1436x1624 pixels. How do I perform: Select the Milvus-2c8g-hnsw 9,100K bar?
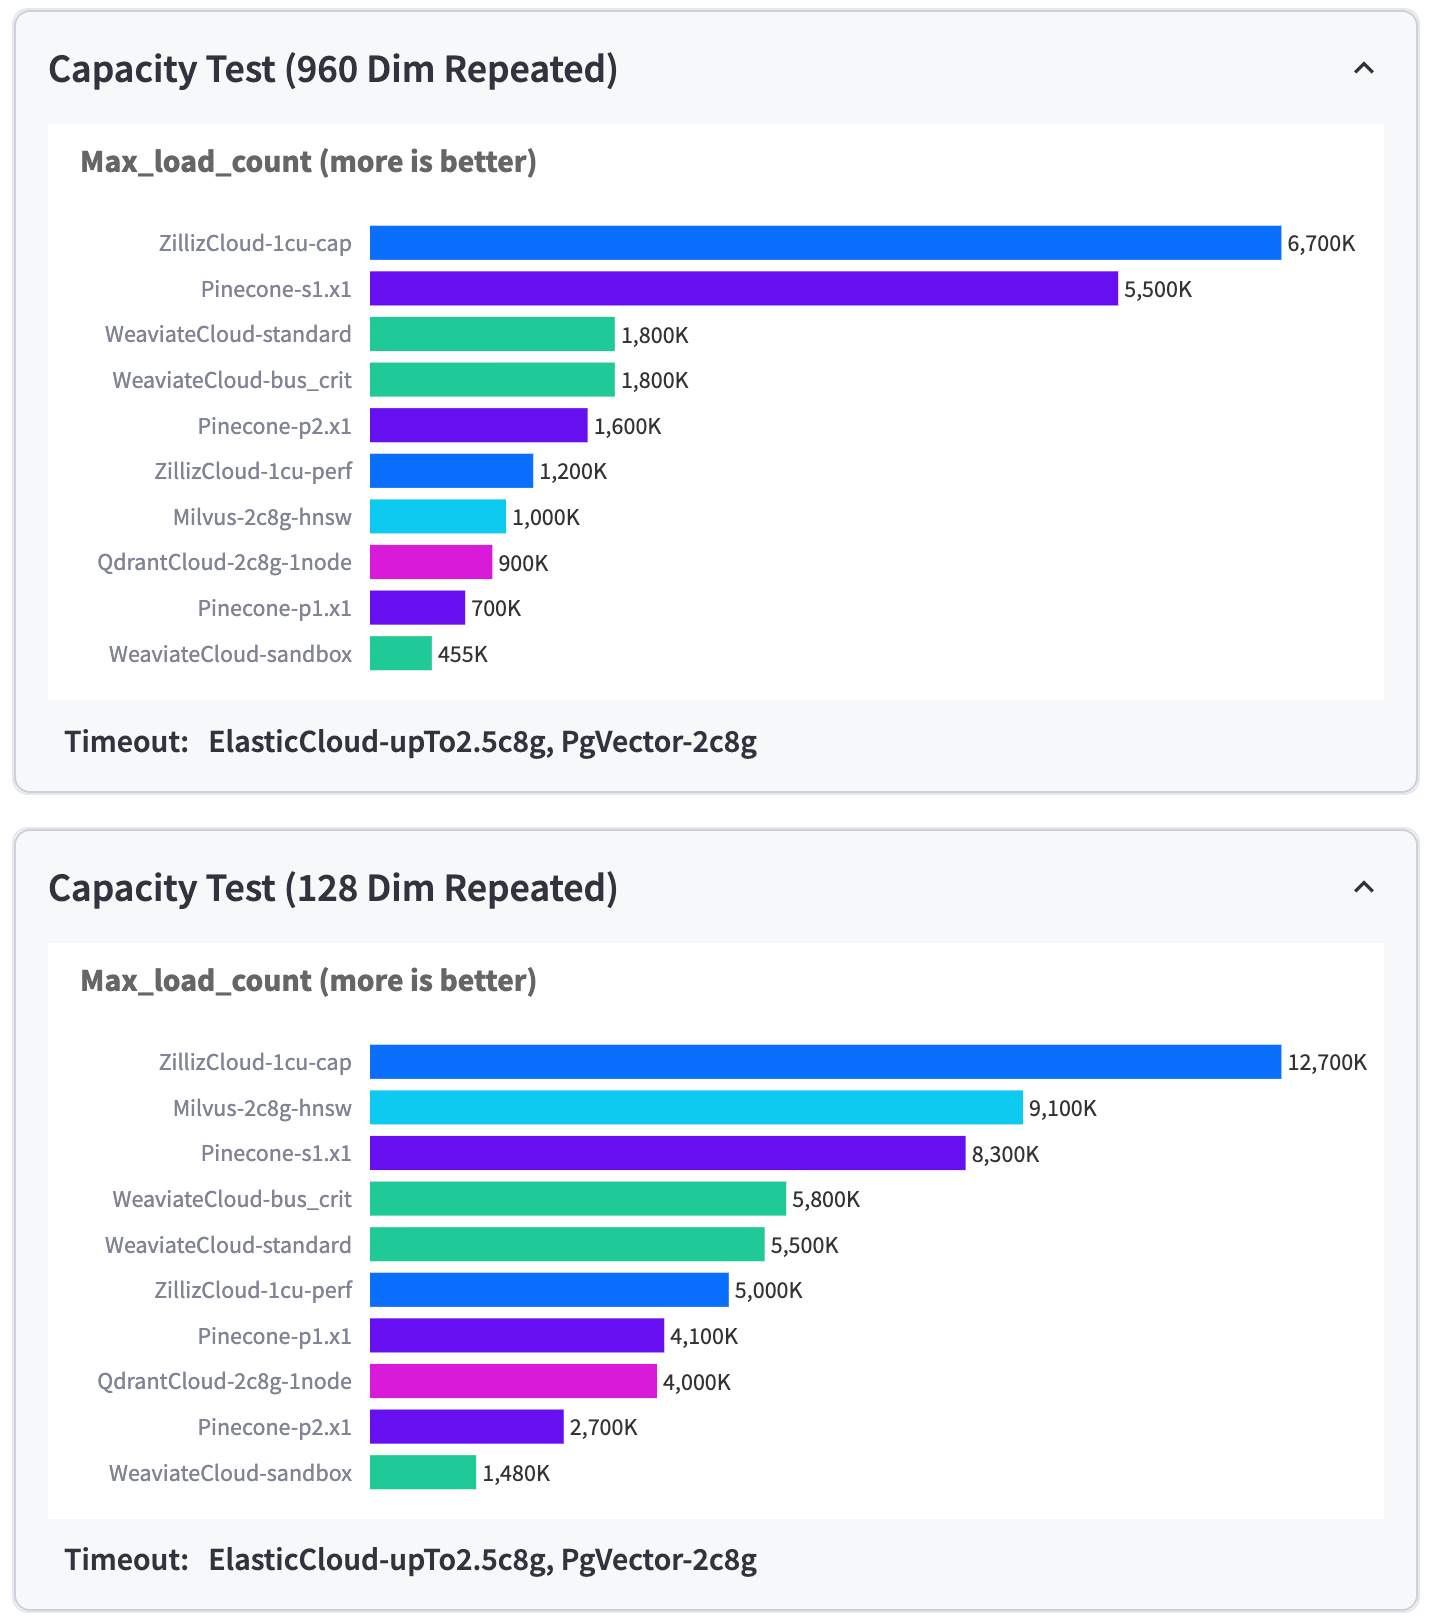(x=696, y=1108)
